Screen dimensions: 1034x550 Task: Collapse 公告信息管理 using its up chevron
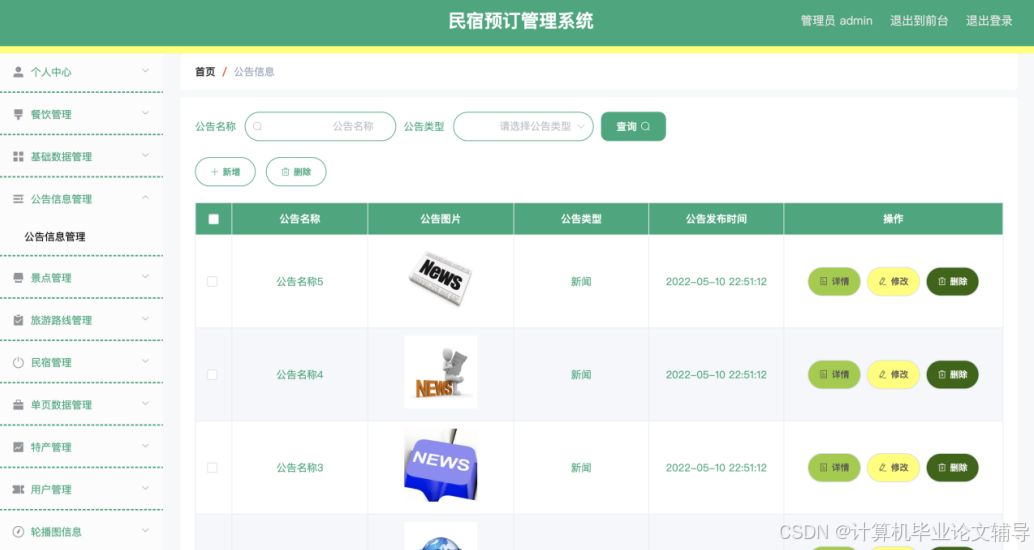click(x=145, y=197)
